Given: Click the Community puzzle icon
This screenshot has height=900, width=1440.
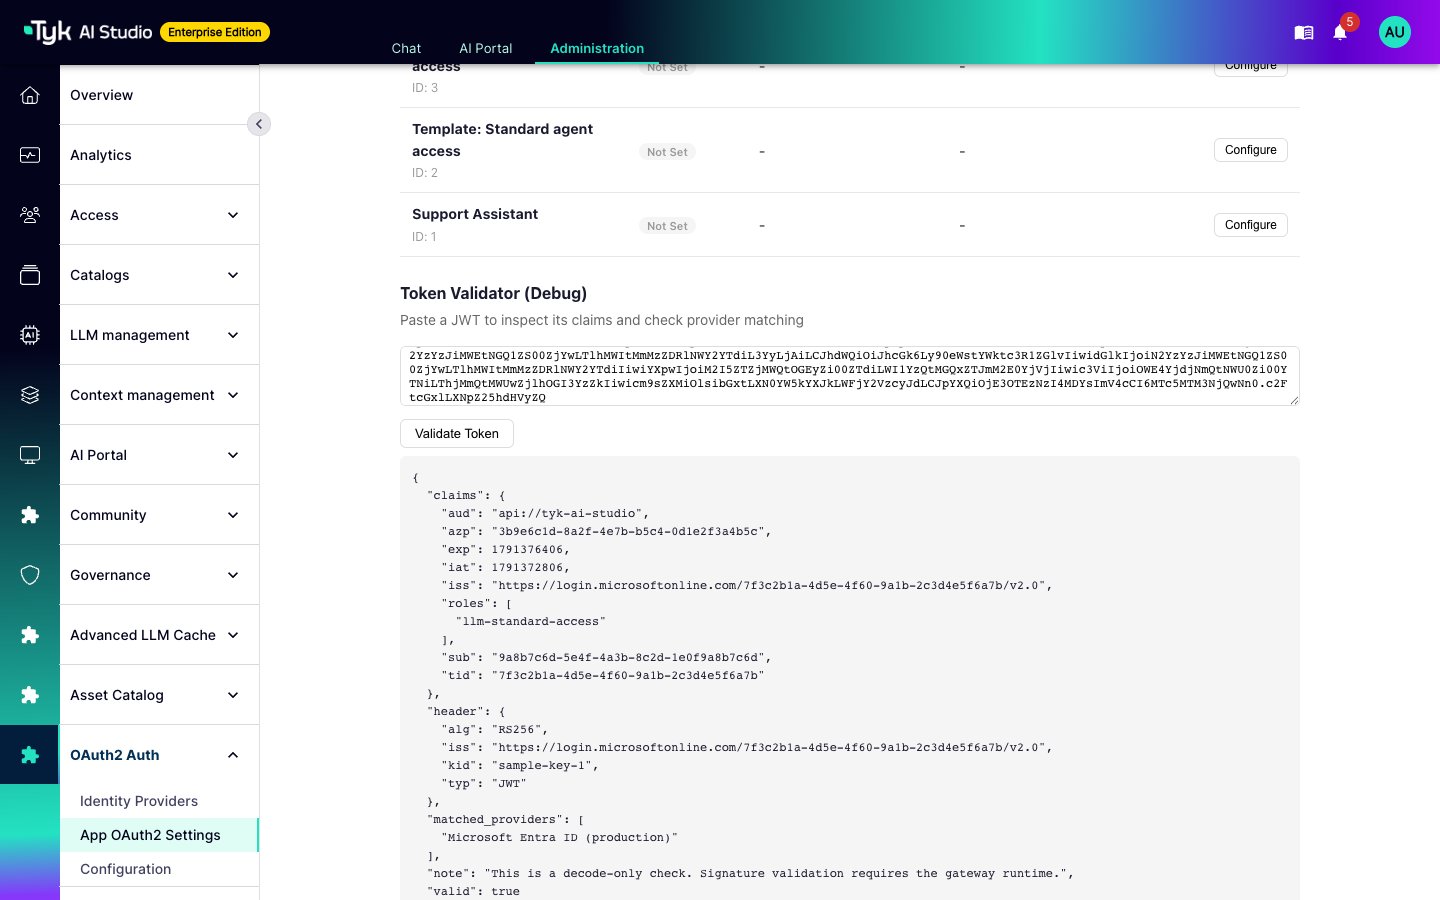Looking at the screenshot, I should click(30, 515).
